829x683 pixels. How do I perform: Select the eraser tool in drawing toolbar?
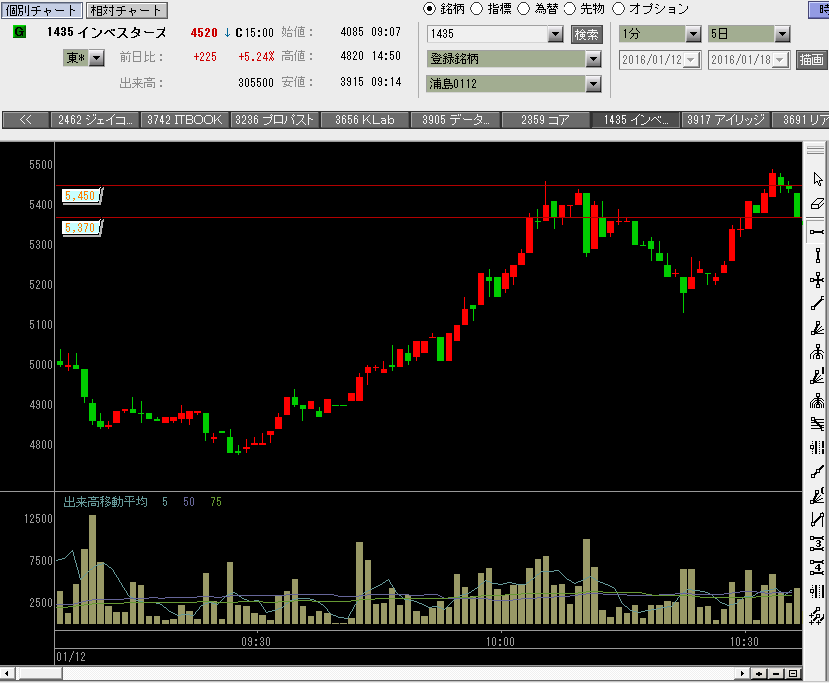coord(817,204)
